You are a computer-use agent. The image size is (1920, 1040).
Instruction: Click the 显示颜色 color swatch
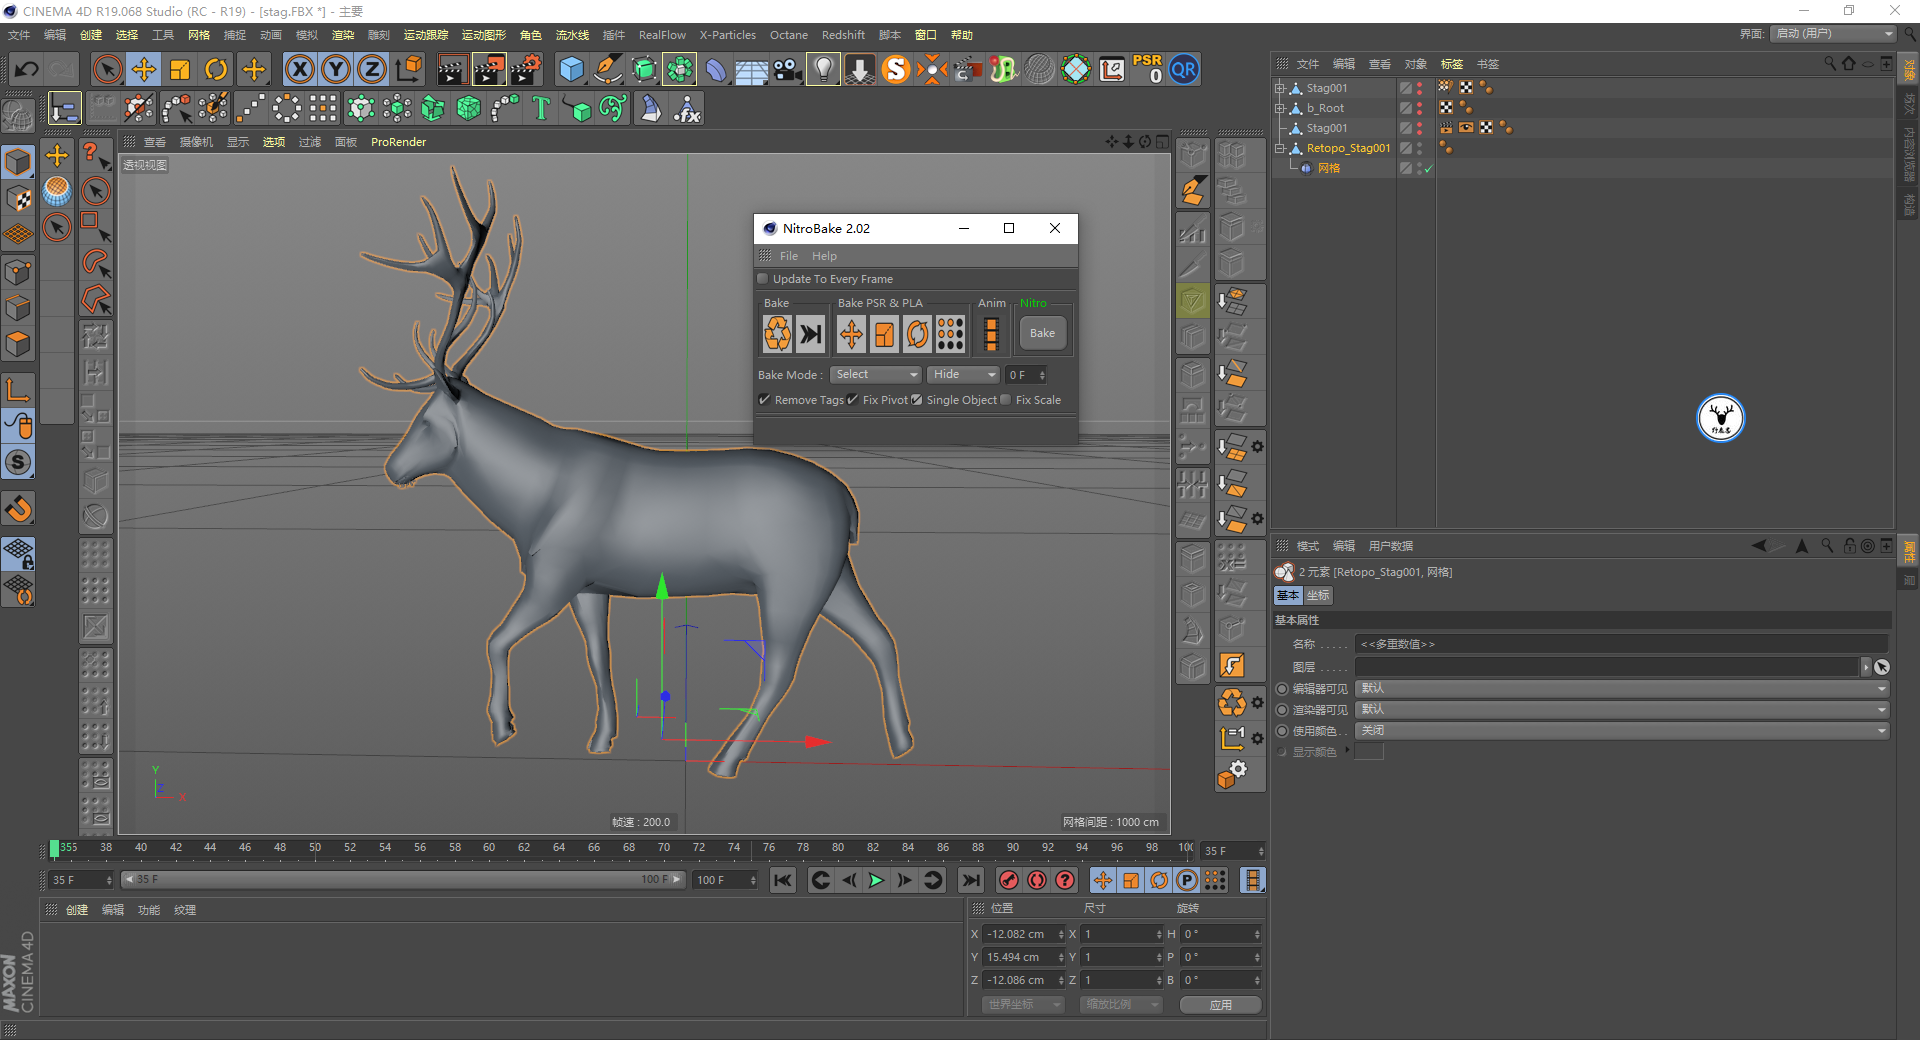tap(1369, 752)
